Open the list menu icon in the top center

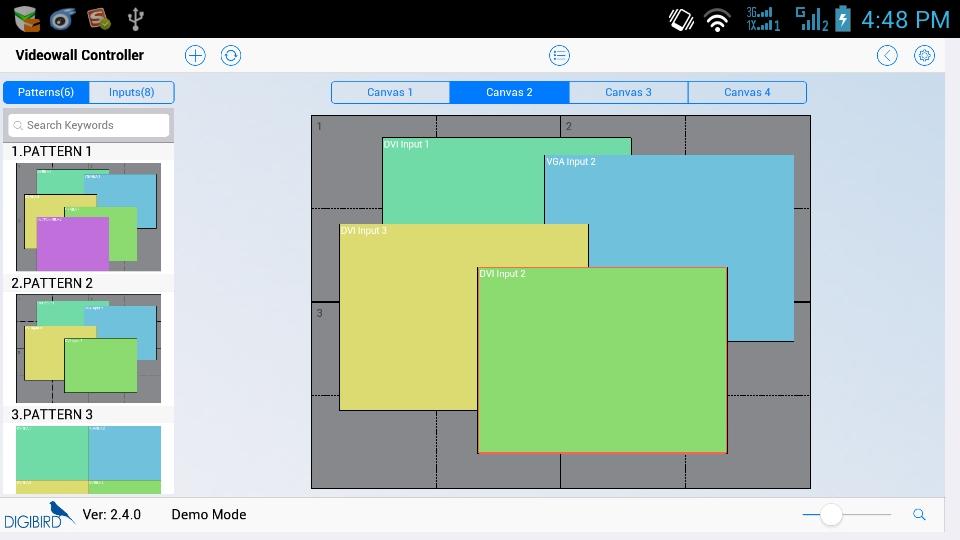[x=559, y=56]
